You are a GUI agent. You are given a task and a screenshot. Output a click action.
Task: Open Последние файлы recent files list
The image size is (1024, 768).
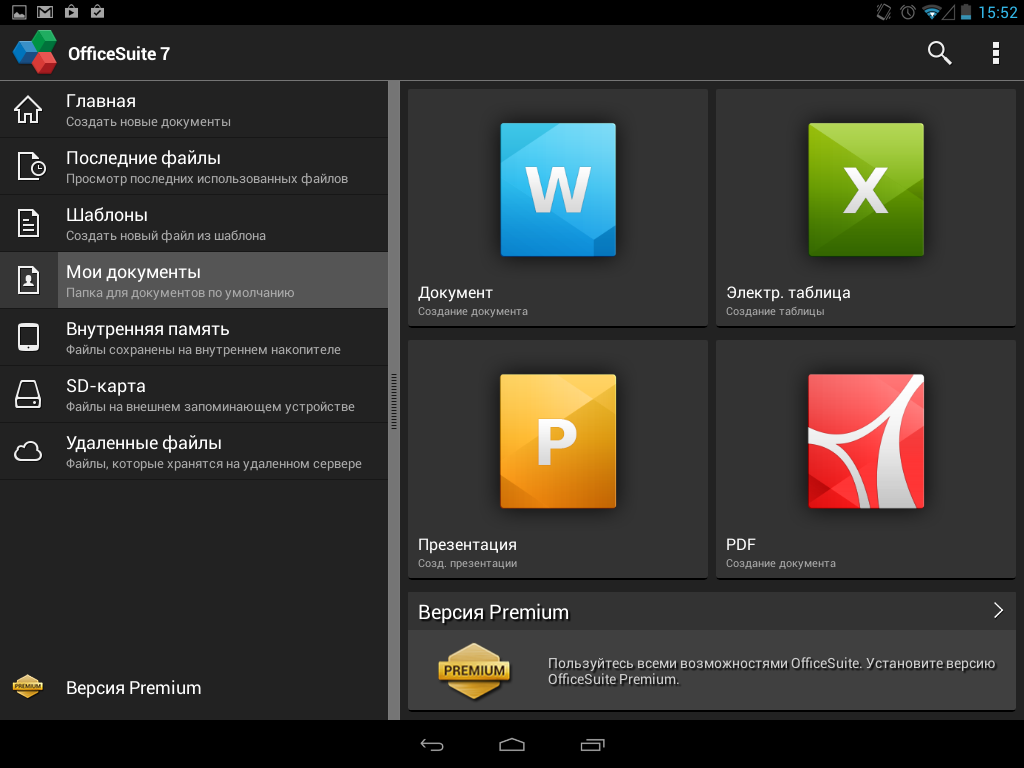click(x=194, y=167)
